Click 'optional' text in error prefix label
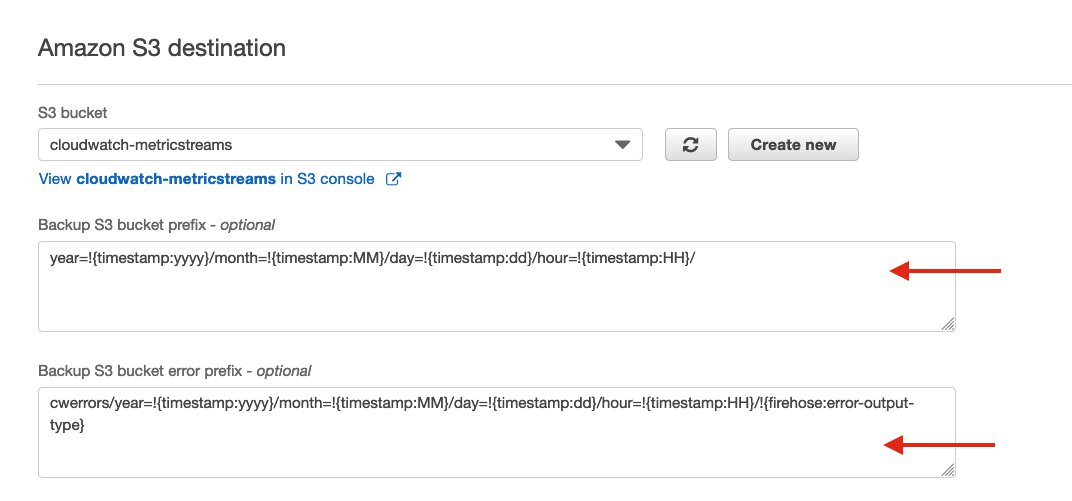The image size is (1072, 501). pos(284,371)
